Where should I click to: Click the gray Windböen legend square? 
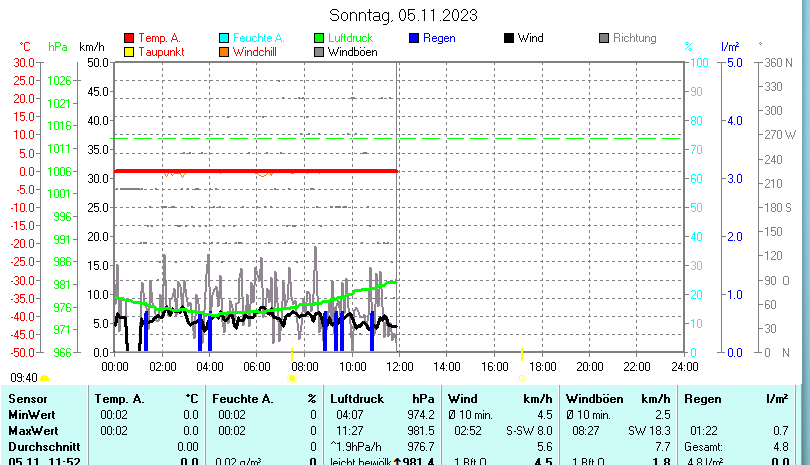tap(319, 52)
